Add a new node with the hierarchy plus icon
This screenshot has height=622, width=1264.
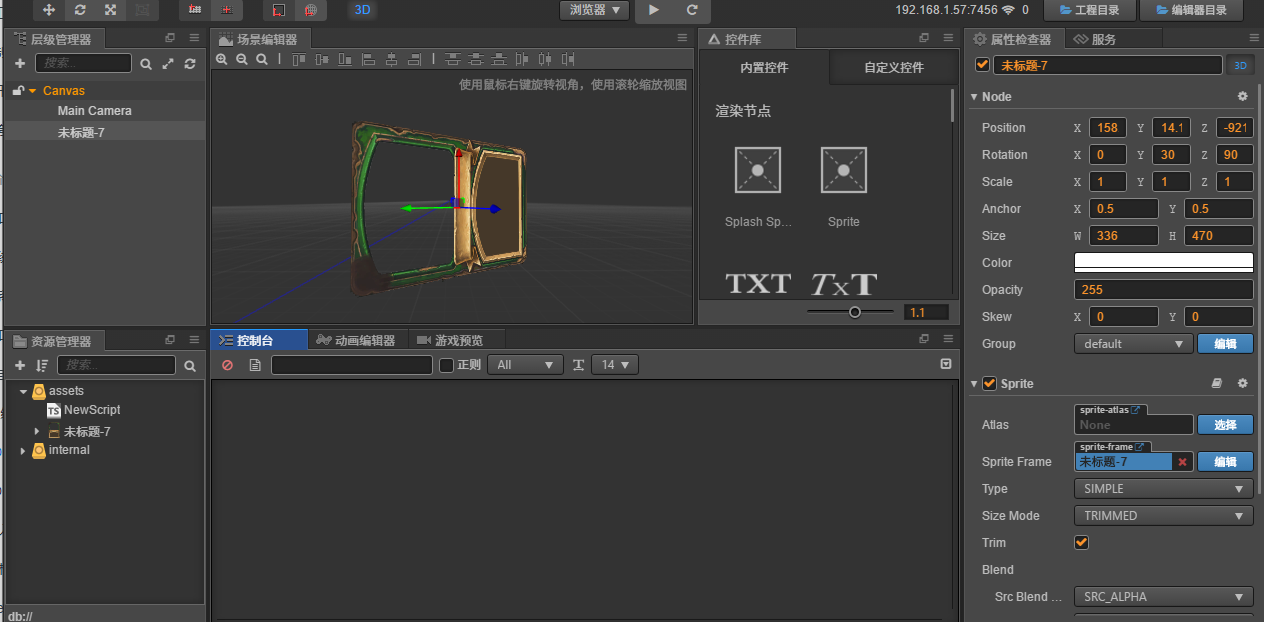[19, 63]
